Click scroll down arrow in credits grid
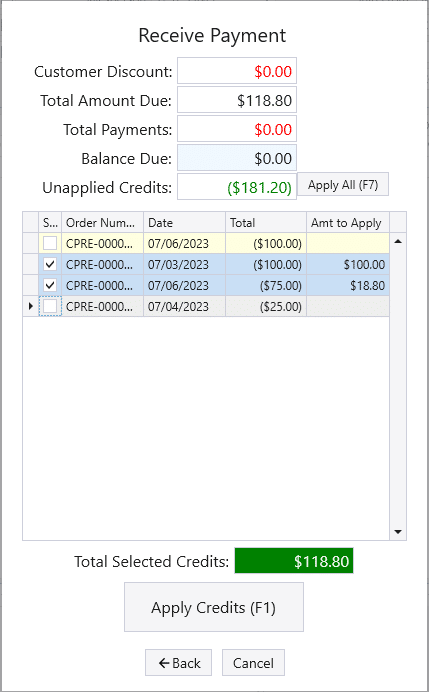The height and width of the screenshot is (692, 429). [398, 532]
